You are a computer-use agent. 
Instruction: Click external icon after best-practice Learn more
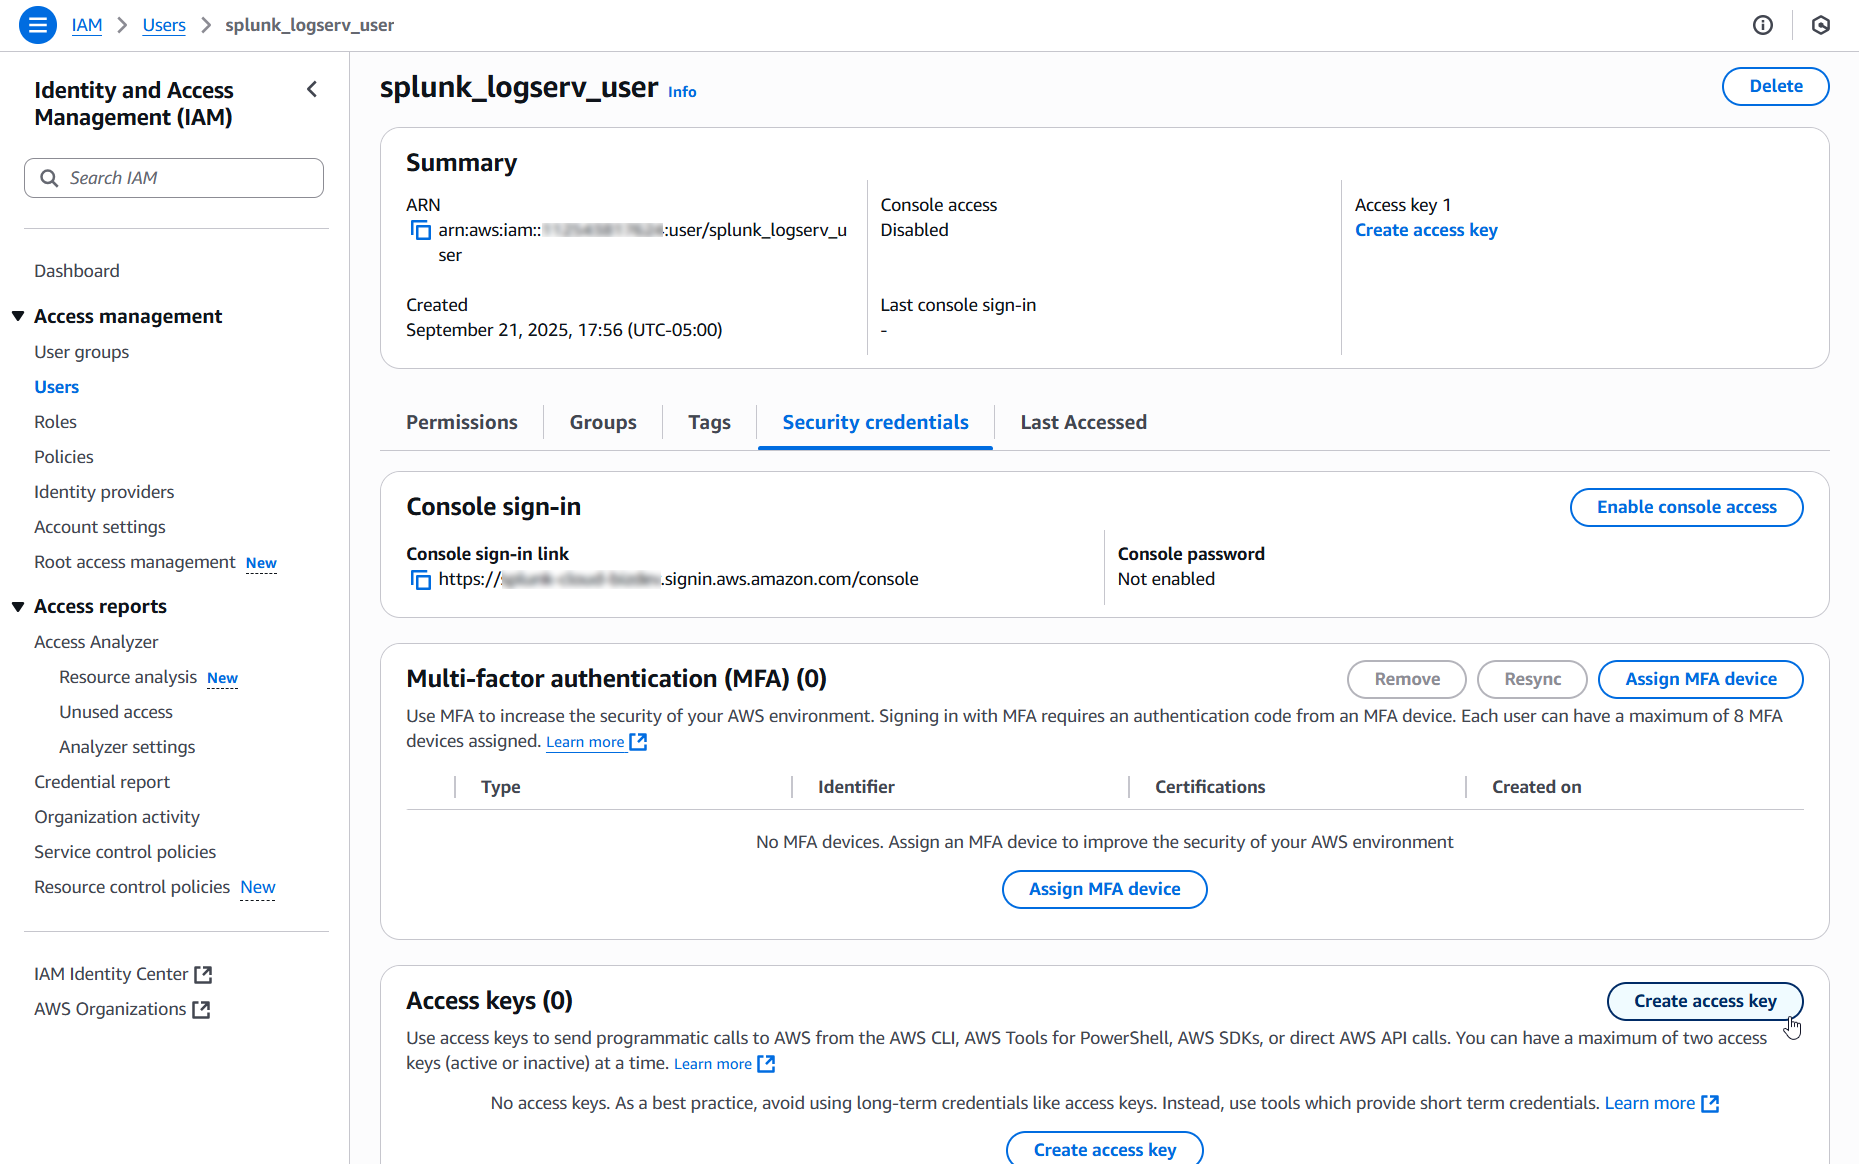(x=1710, y=1103)
